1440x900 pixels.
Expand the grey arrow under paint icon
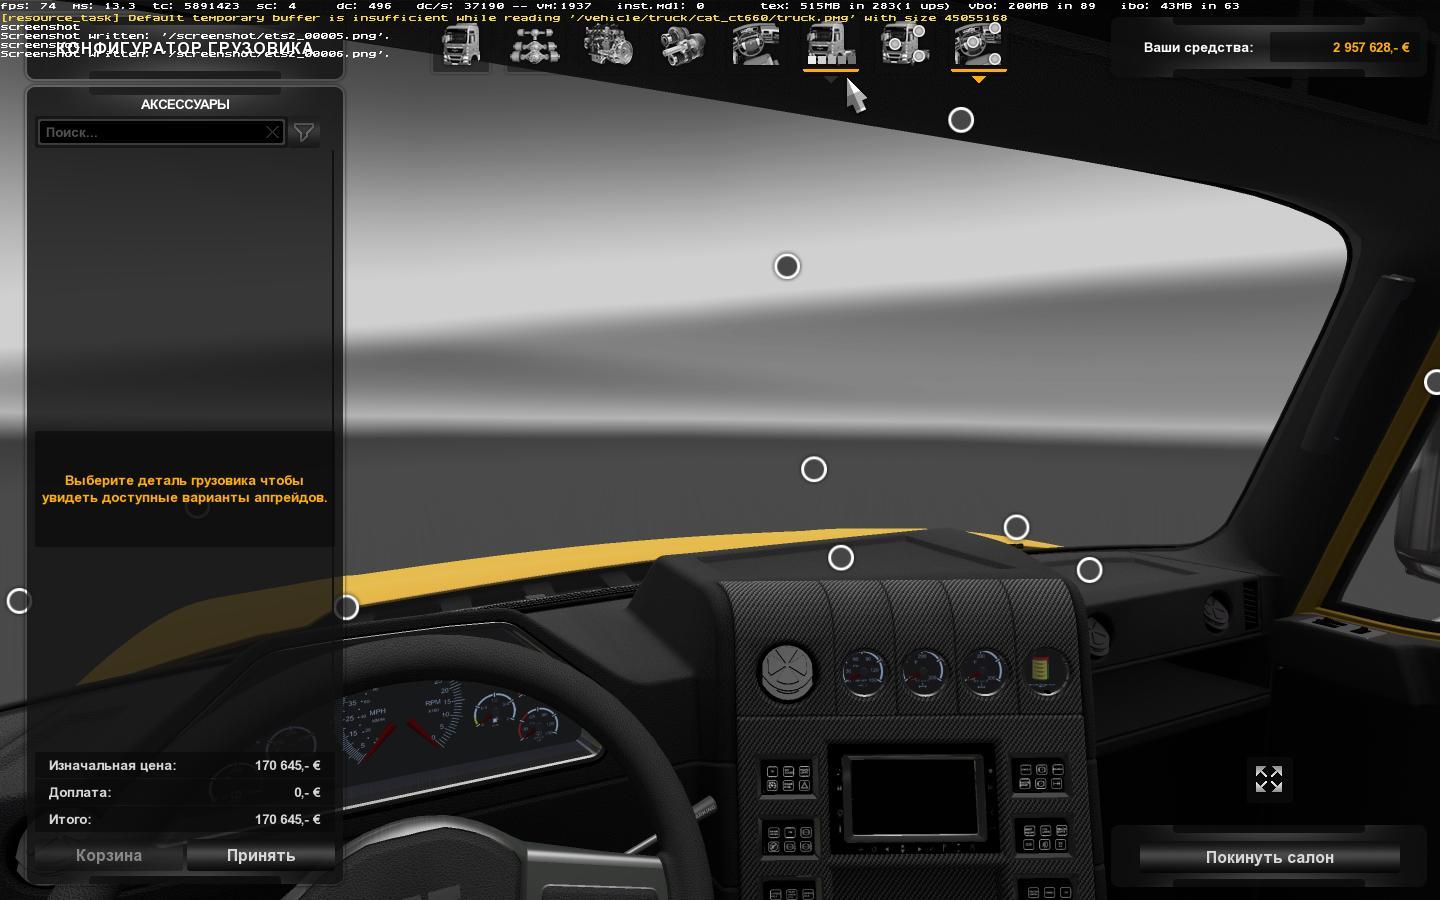pyautogui.click(x=831, y=80)
